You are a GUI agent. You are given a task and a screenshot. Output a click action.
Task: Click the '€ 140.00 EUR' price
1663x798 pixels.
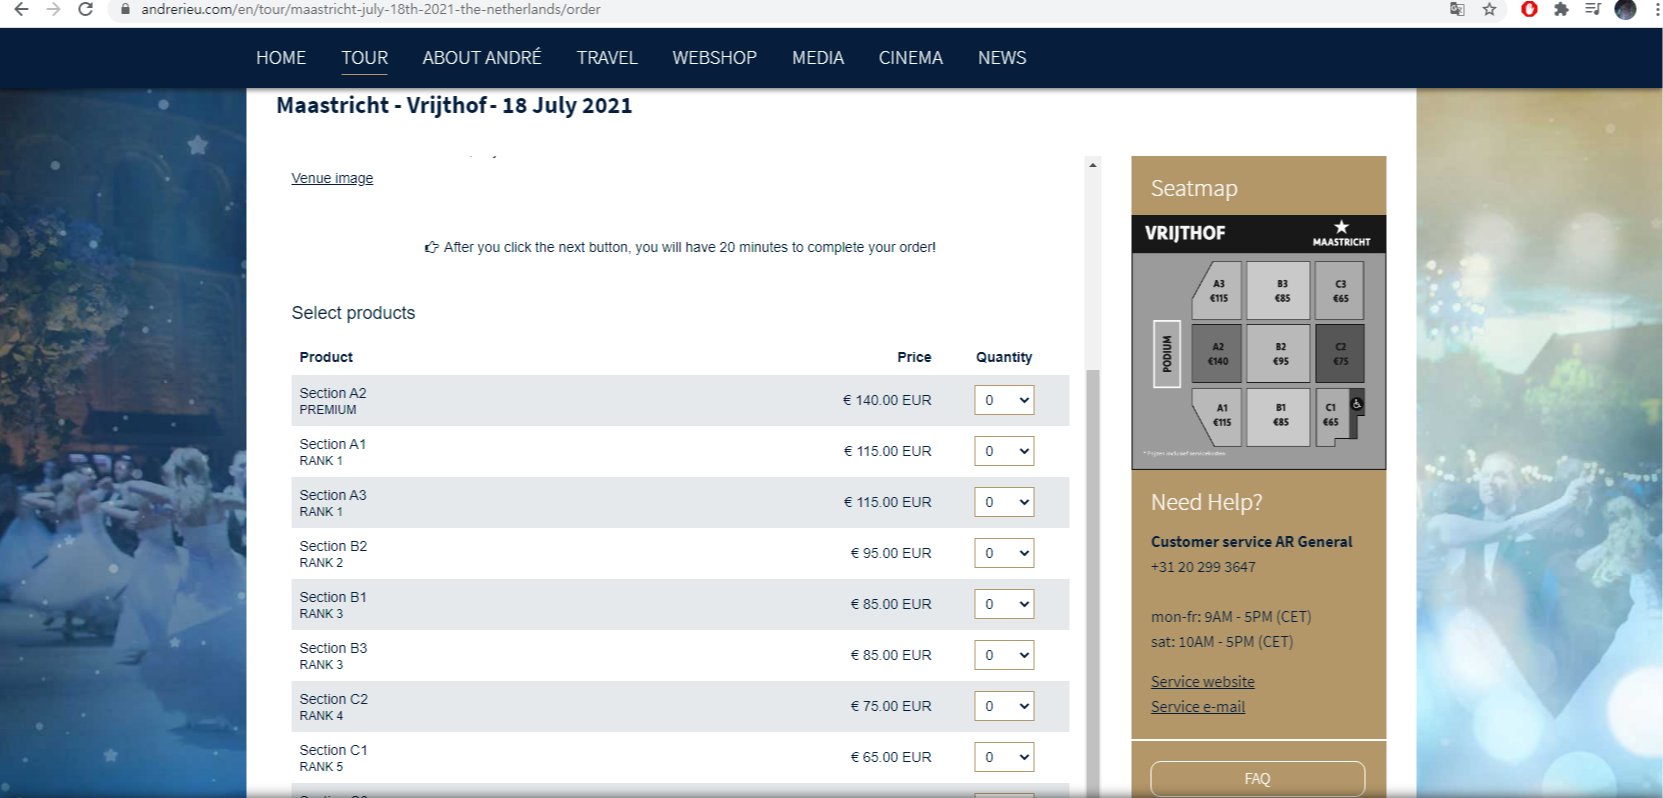tap(887, 400)
